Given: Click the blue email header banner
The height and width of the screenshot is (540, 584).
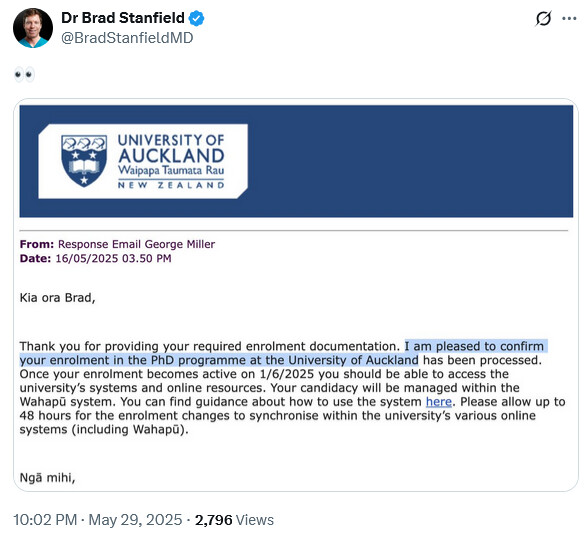Looking at the screenshot, I should [x=296, y=161].
